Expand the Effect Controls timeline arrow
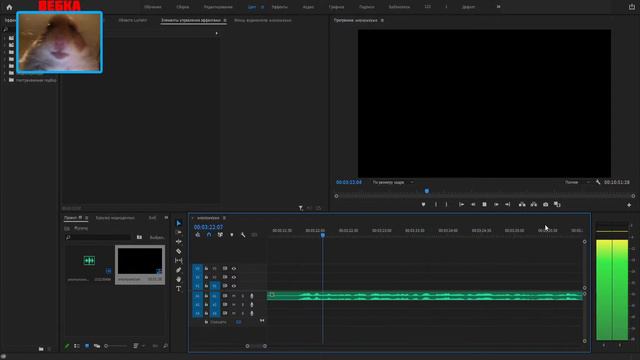 [x=217, y=33]
